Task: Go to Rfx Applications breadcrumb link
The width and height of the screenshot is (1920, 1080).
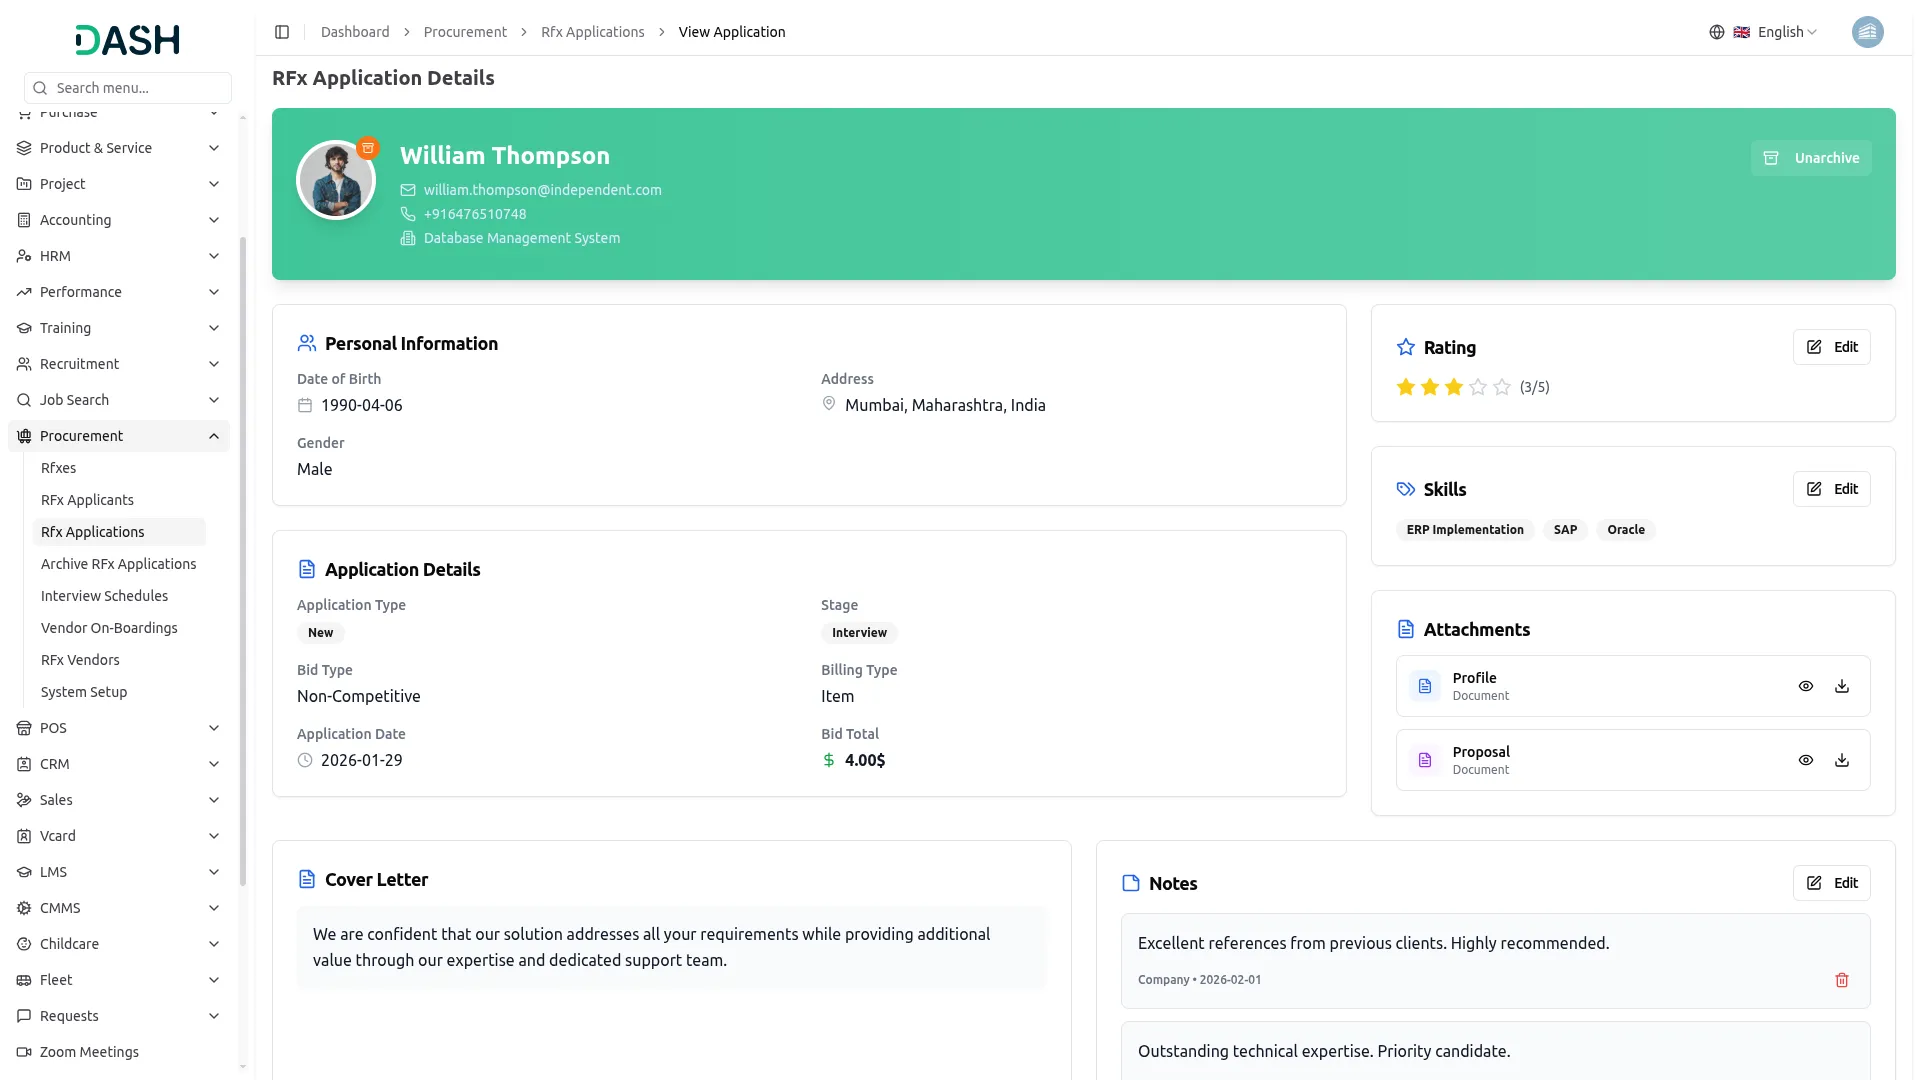Action: [592, 32]
